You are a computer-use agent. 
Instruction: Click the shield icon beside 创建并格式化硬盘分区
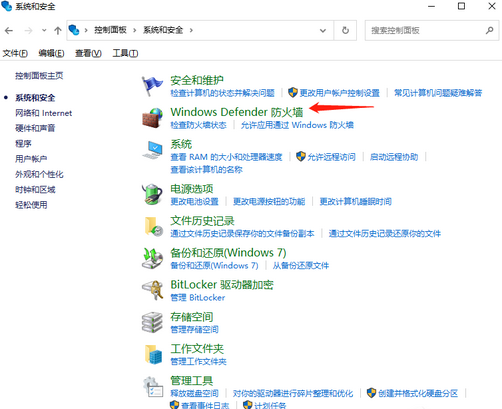click(371, 393)
